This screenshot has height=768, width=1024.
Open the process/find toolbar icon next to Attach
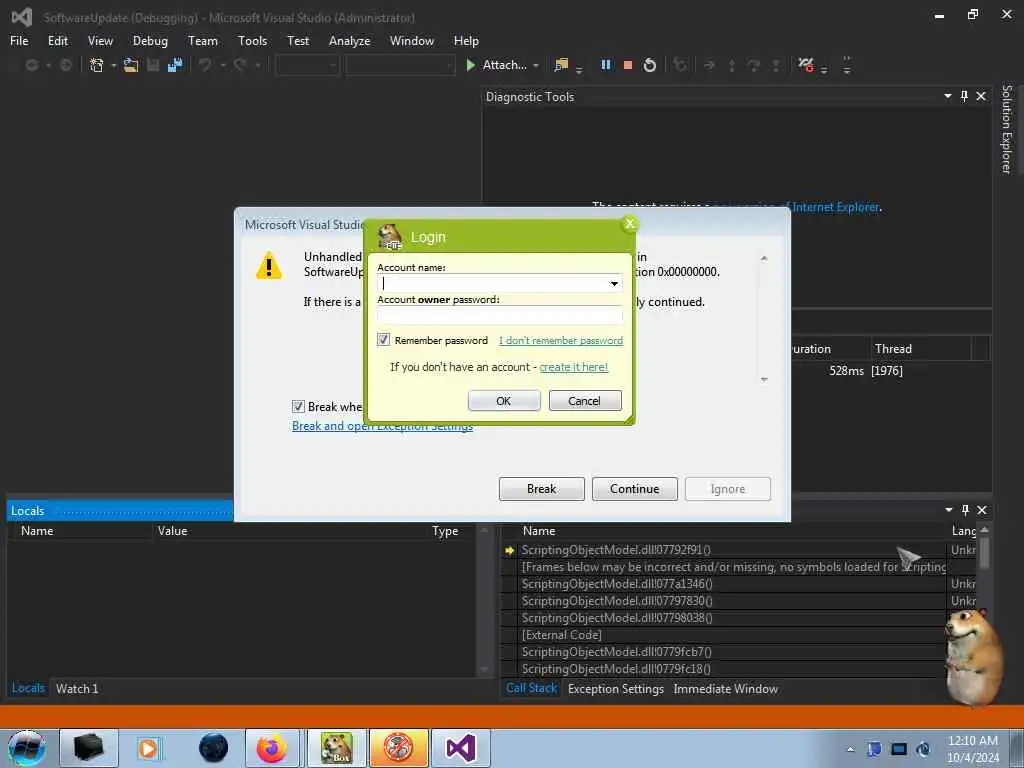click(x=561, y=65)
